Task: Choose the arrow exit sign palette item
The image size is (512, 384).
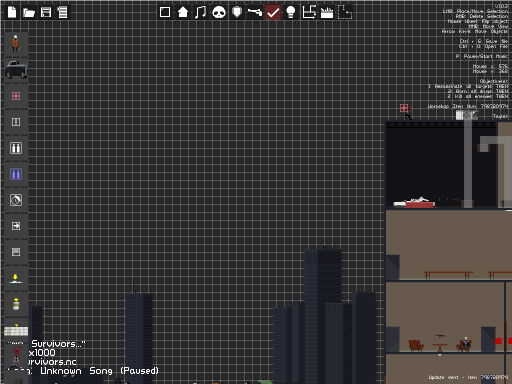Action: pos(16,226)
